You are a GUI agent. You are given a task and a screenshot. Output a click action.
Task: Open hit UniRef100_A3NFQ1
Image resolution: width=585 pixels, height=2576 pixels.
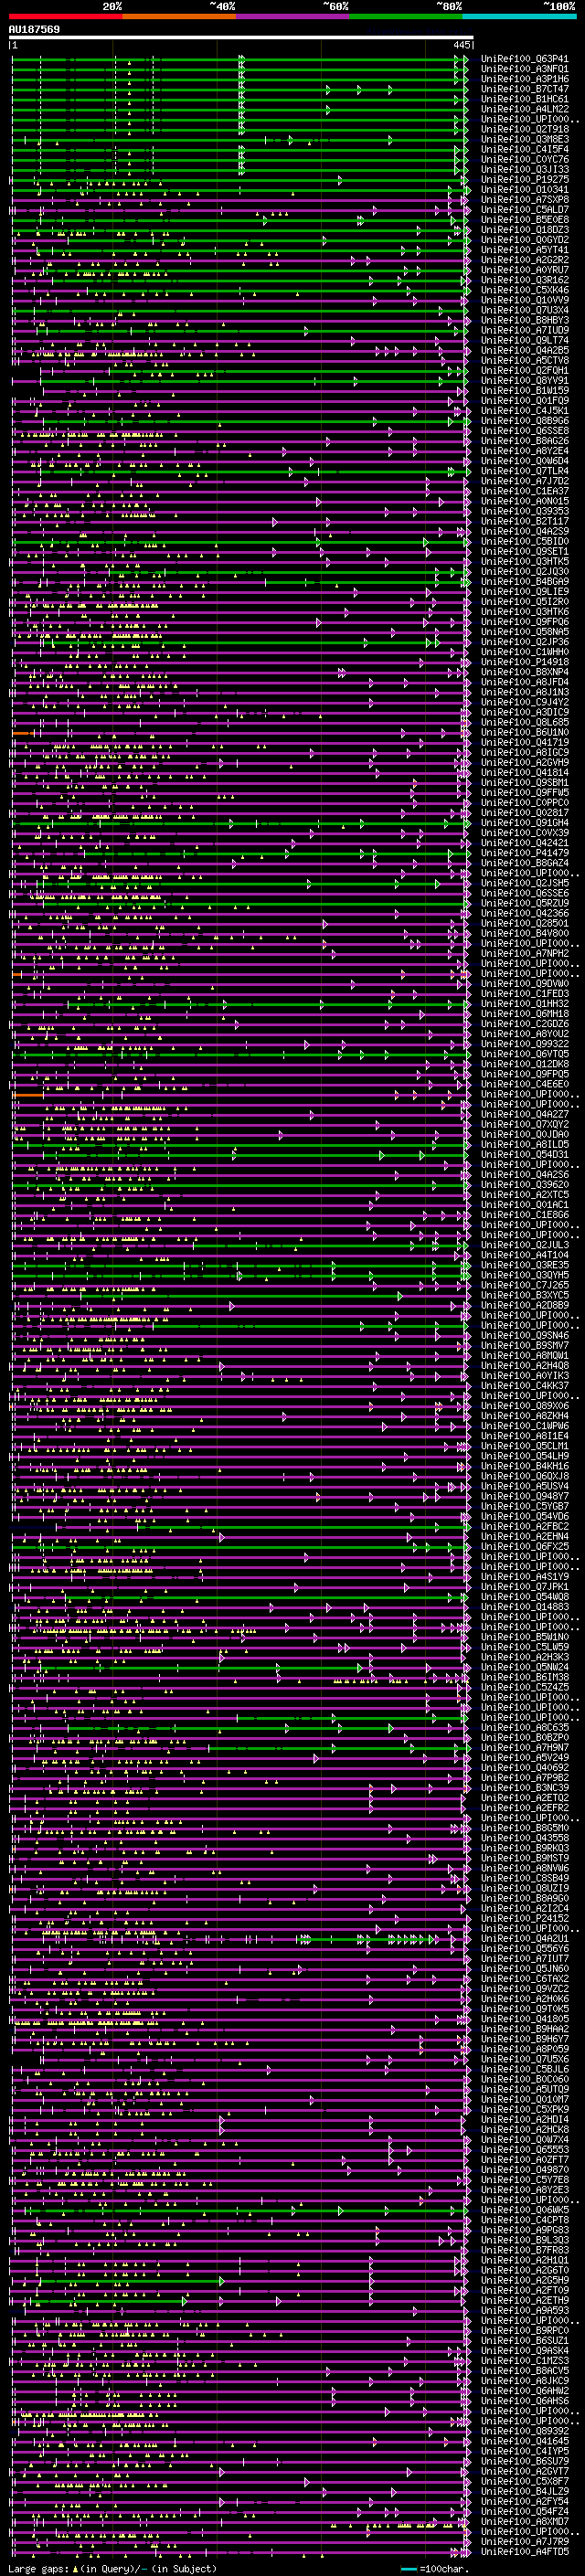click(525, 69)
